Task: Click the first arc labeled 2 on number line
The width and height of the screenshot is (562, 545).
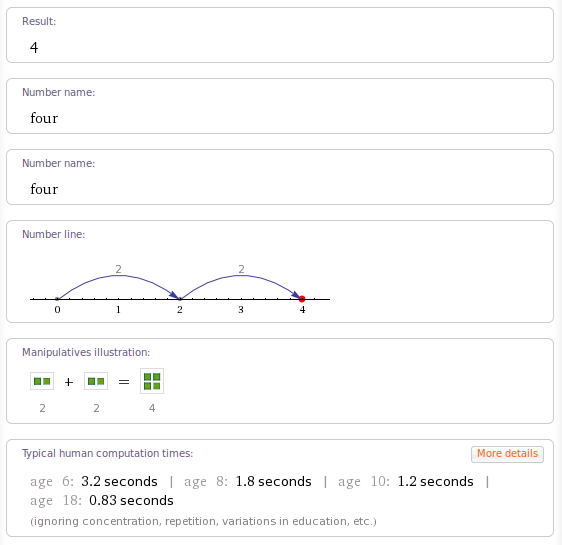Action: click(119, 276)
